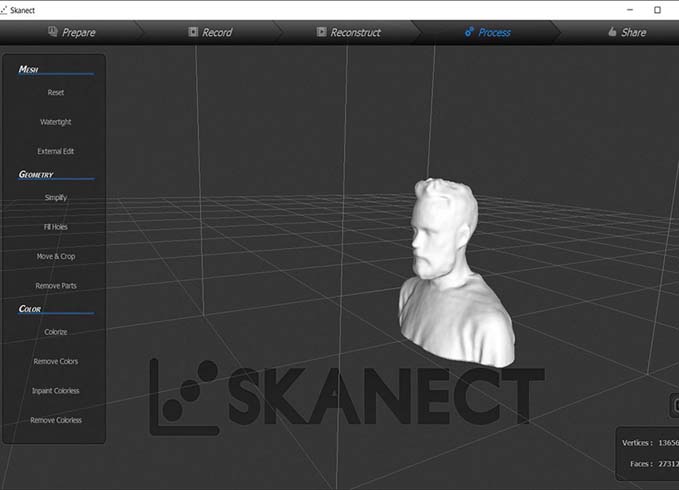Viewport: 679px width, 490px height.
Task: Click the Color section header
Action: [30, 309]
